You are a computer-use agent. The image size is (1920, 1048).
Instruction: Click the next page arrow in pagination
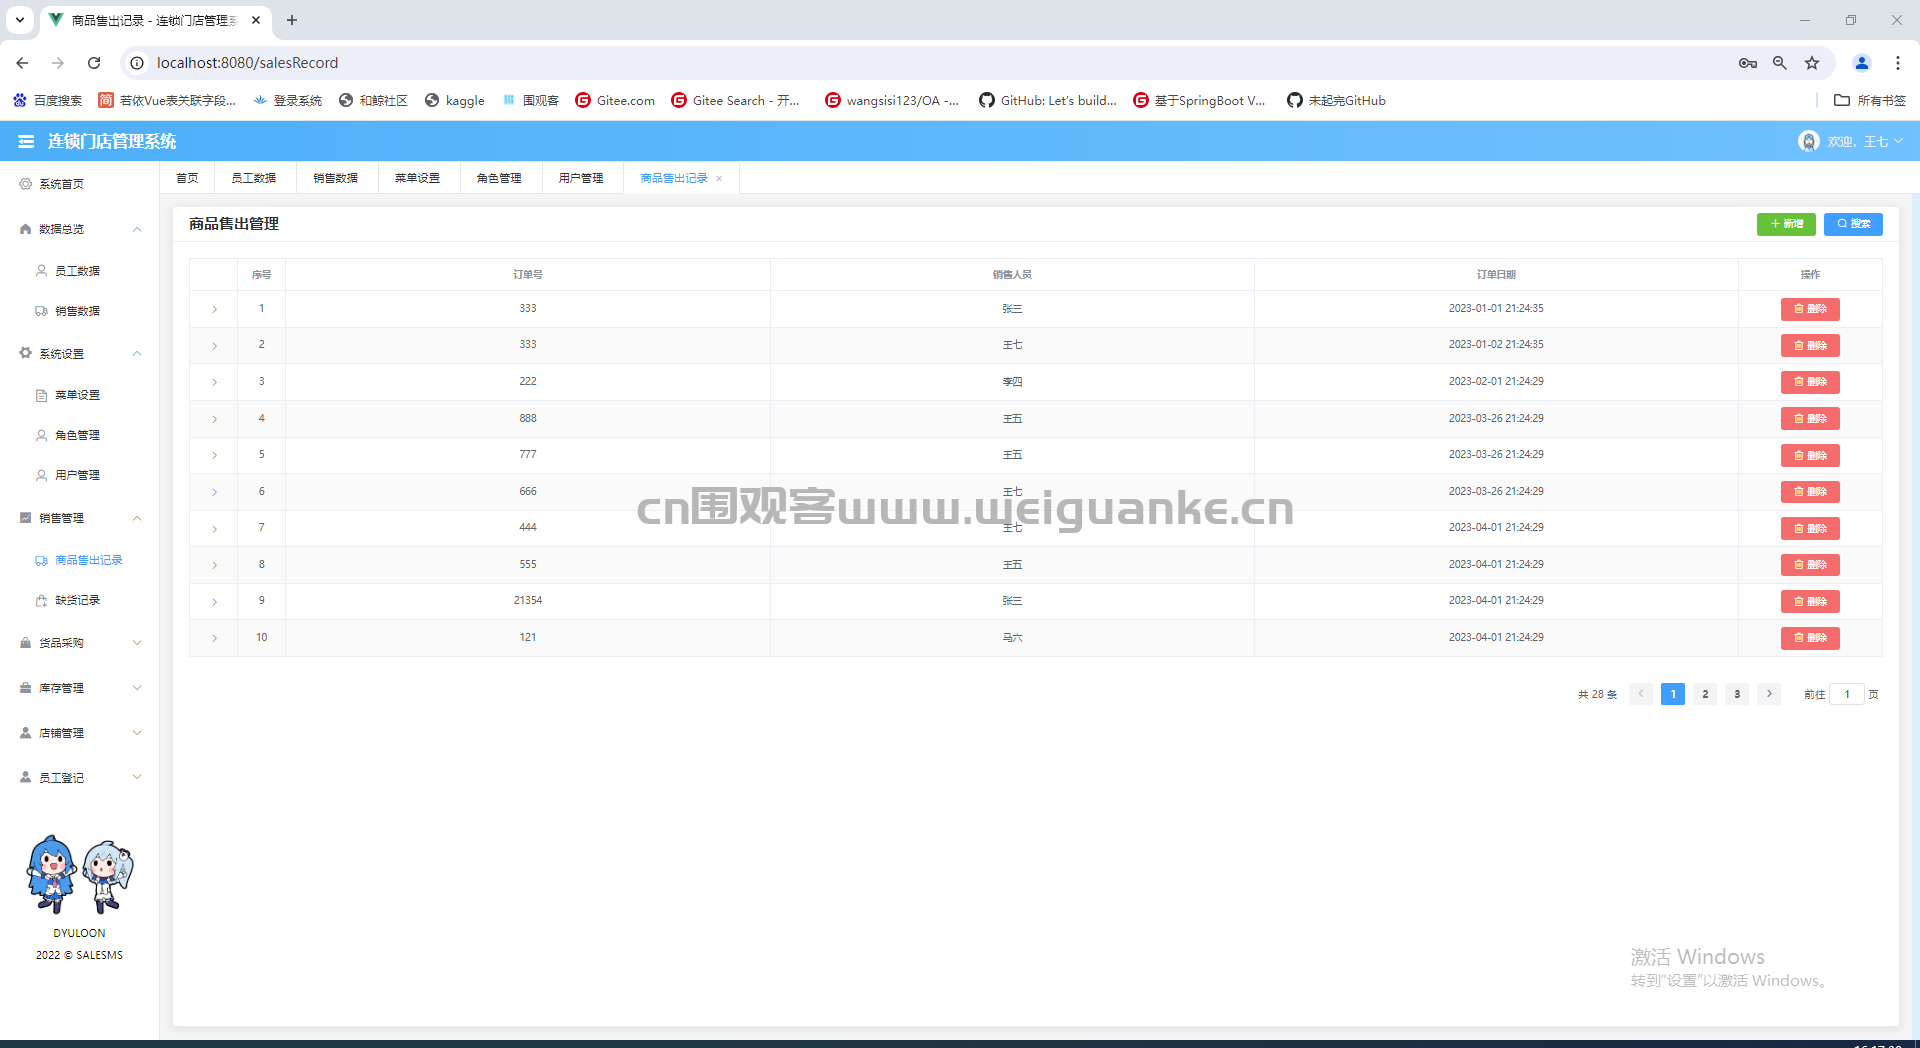[1769, 694]
